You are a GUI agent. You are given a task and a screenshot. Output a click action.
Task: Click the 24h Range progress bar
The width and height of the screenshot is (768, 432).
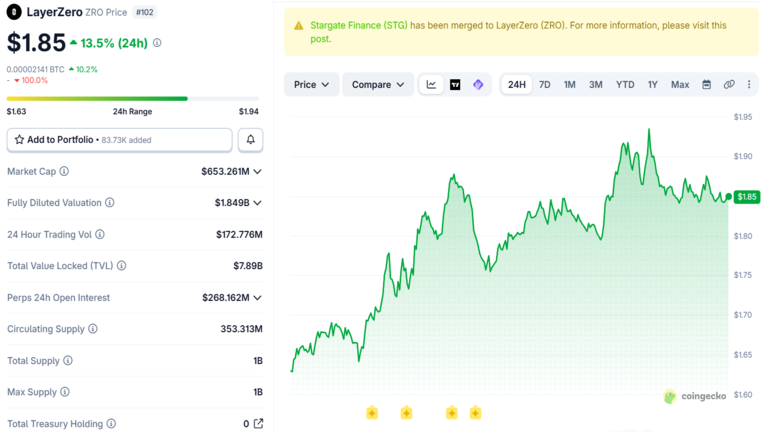point(132,99)
